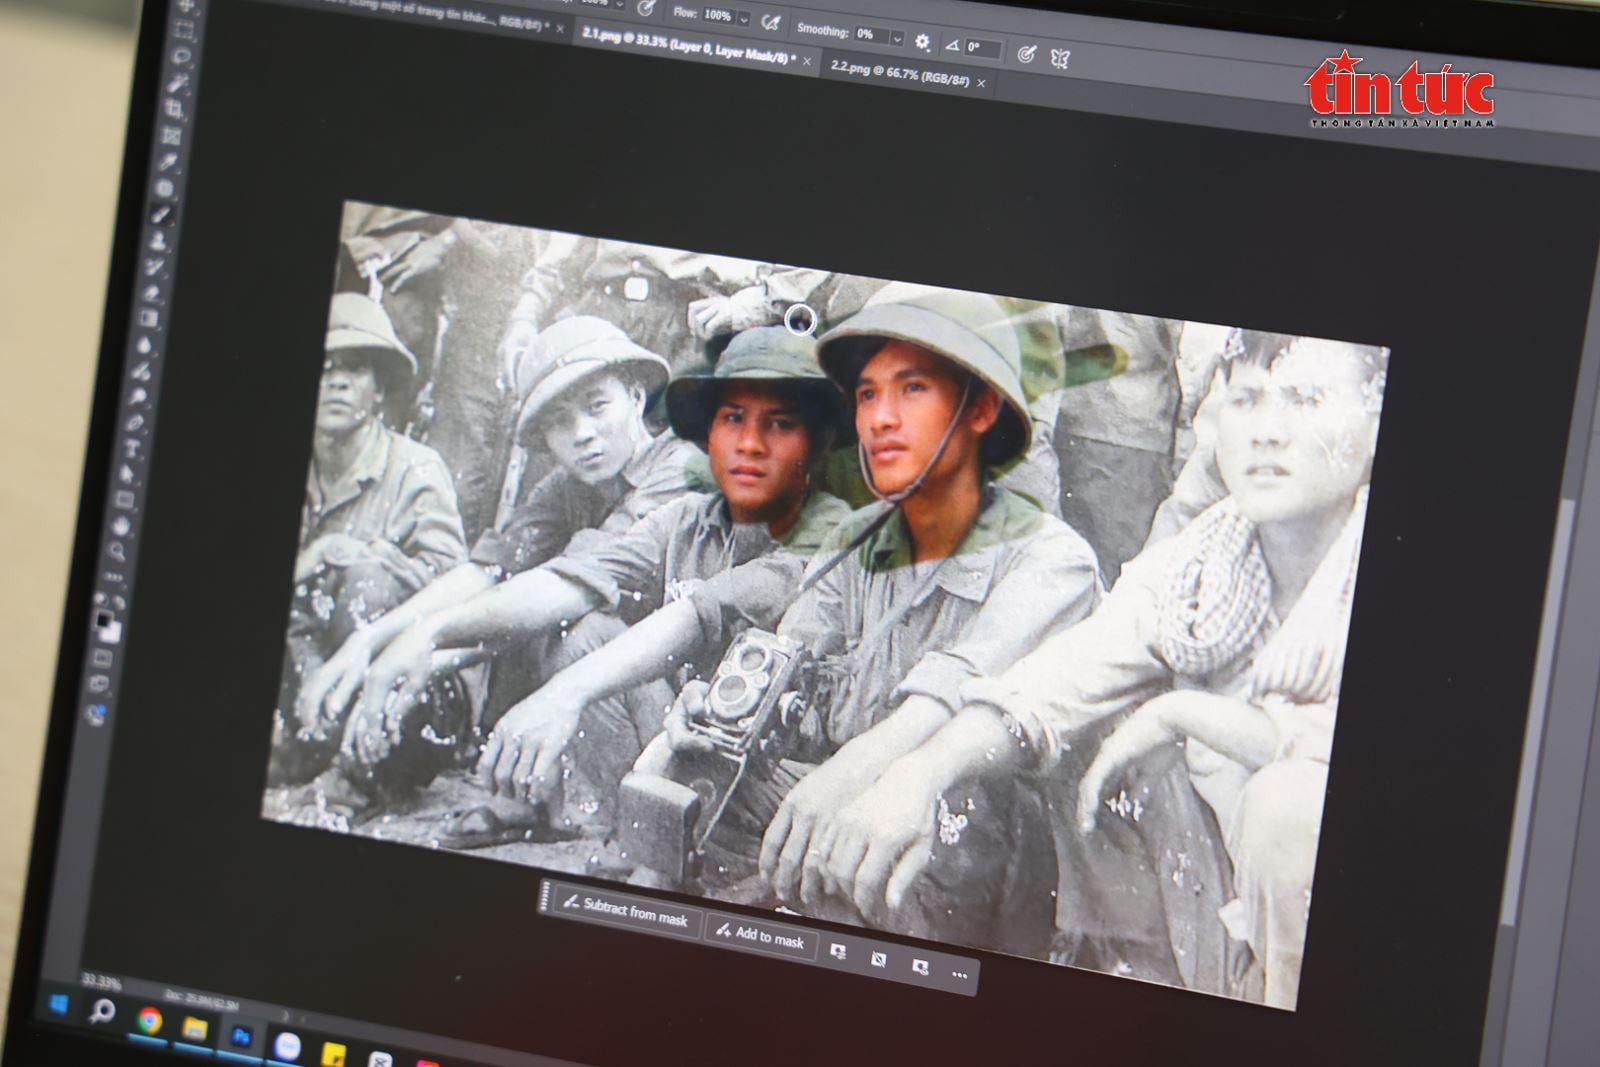This screenshot has width=1600, height=1067.
Task: Toggle pressure for size target icon
Action: tap(1026, 54)
